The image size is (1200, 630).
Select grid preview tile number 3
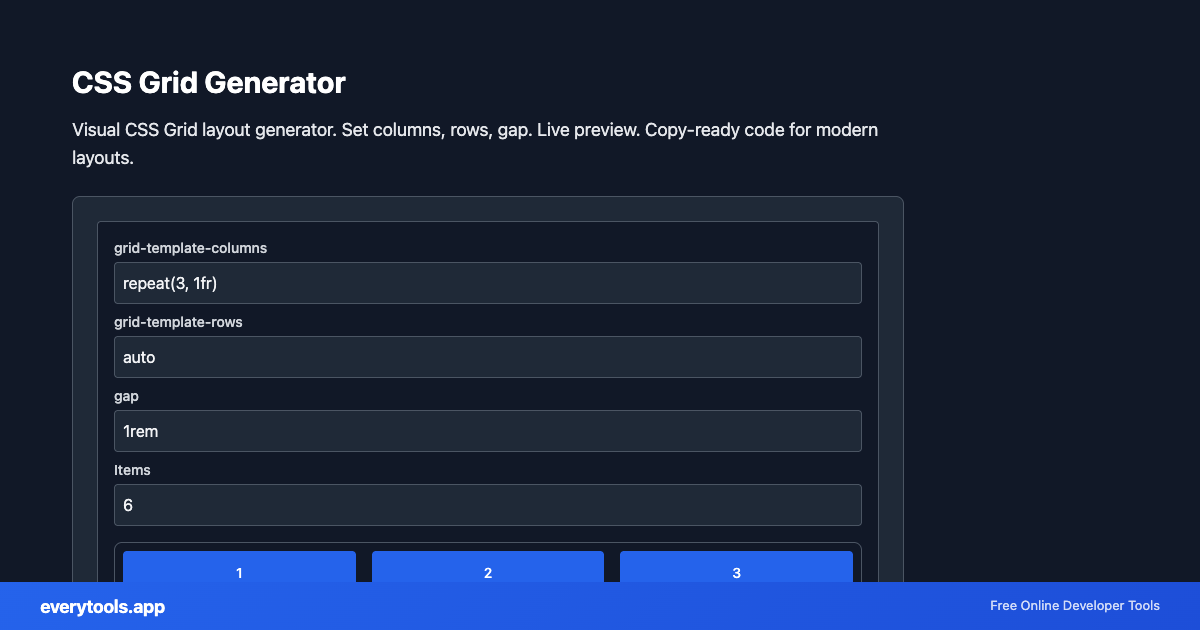[x=736, y=573]
